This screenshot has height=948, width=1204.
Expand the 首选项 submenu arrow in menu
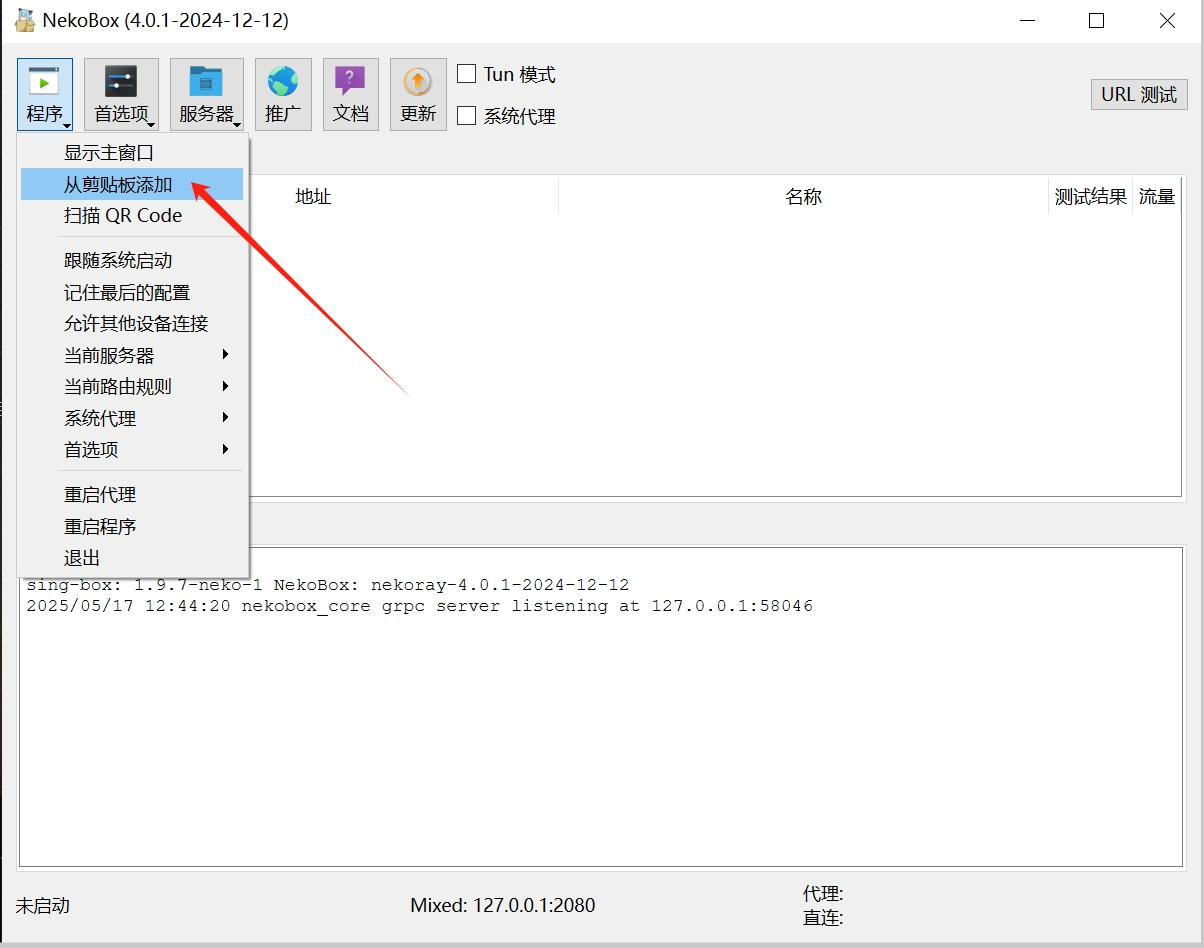[x=226, y=449]
